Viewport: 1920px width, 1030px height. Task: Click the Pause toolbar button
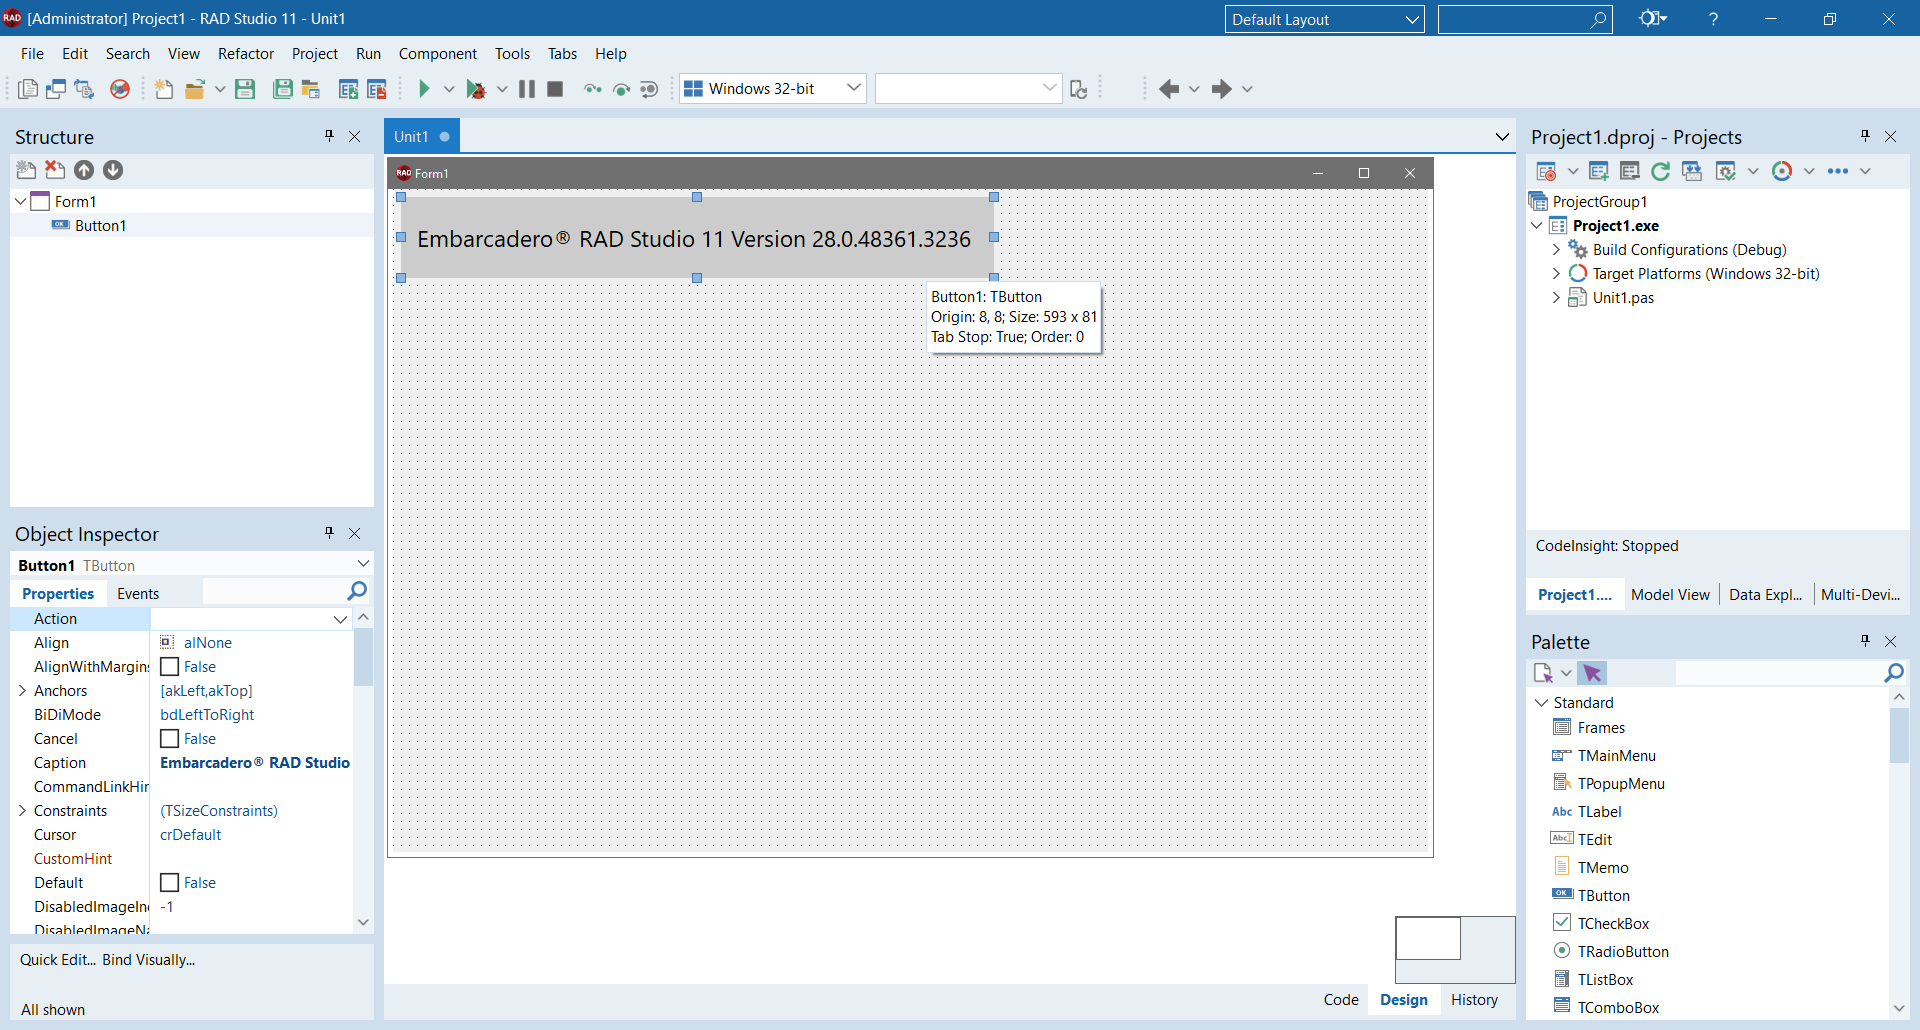click(527, 89)
